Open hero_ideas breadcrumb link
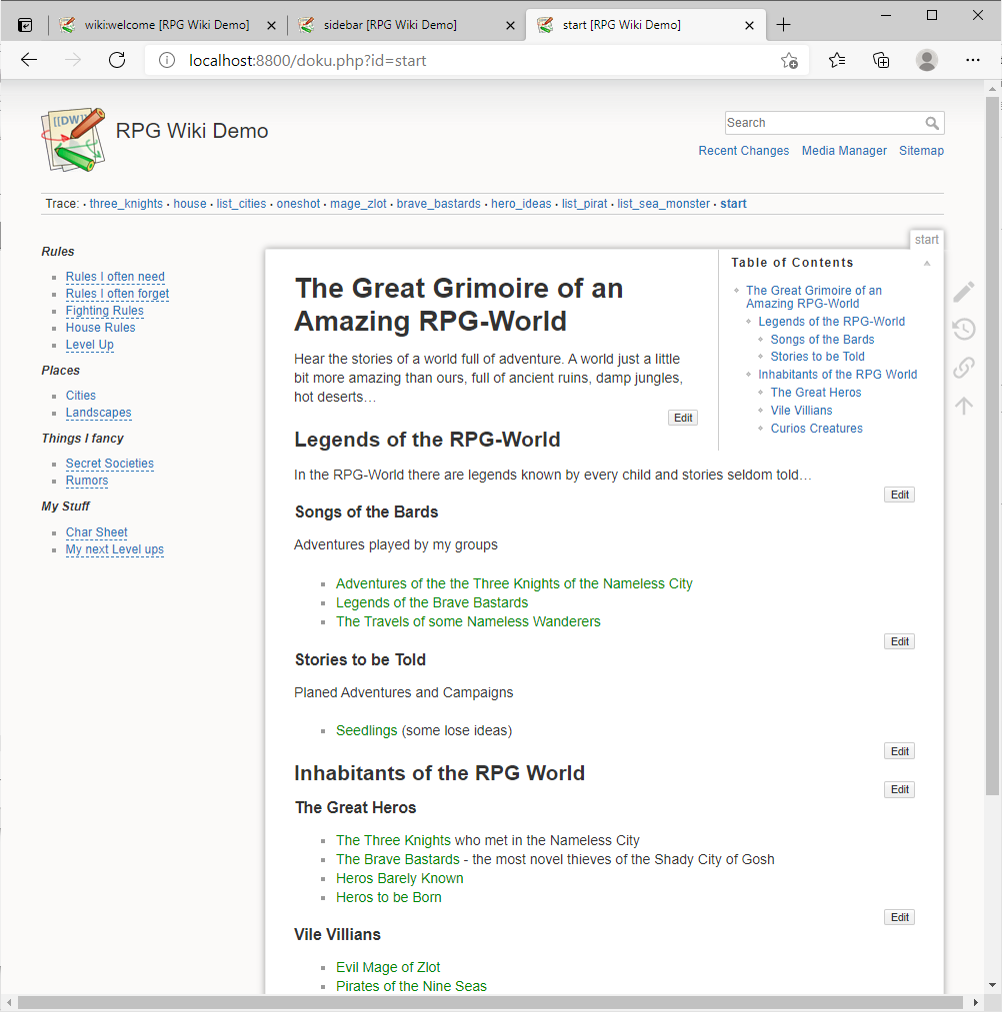This screenshot has height=1012, width=1002. pos(521,204)
